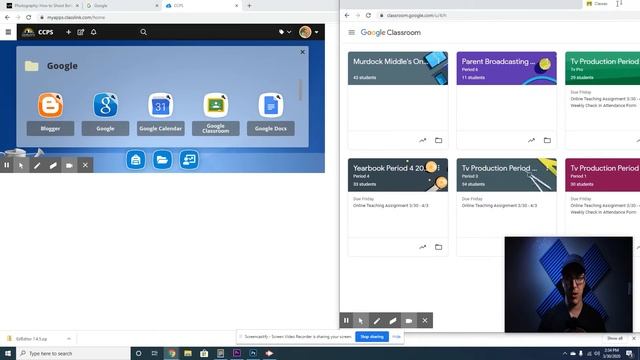Click Hide on the screen sharing notice
The image size is (640, 360).
pyautogui.click(x=396, y=337)
